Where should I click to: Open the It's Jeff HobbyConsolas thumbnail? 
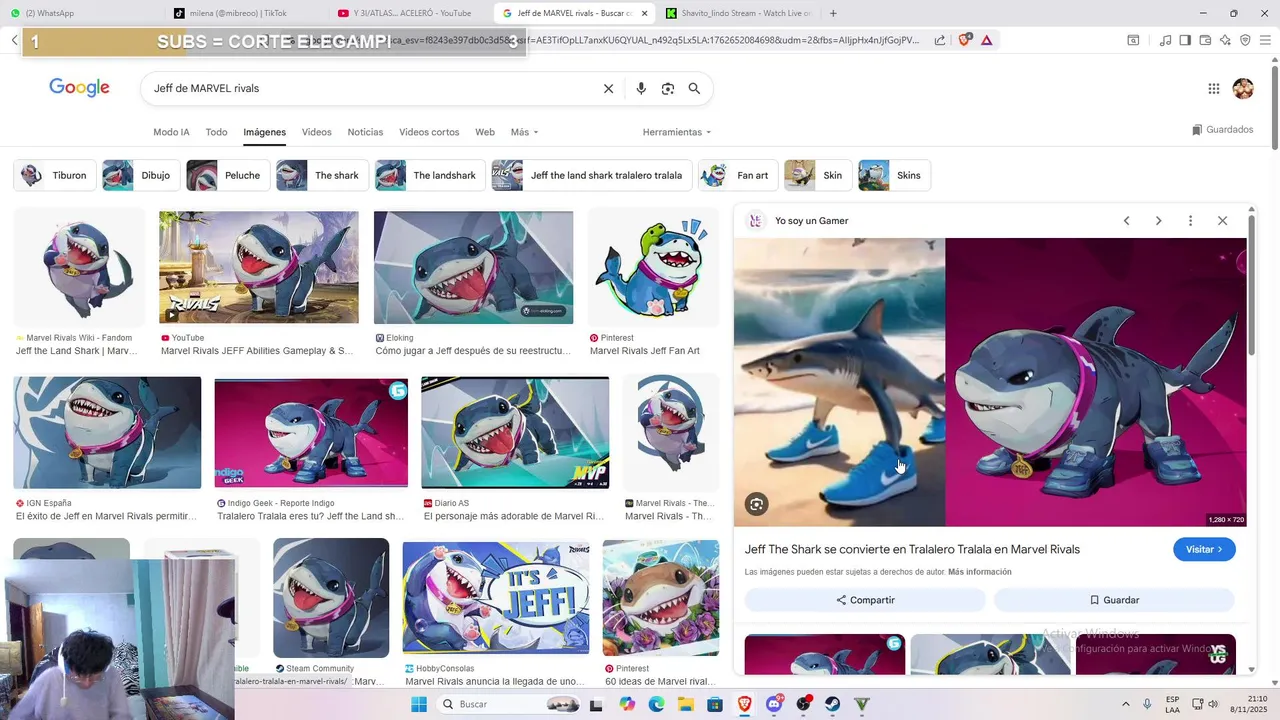pyautogui.click(x=496, y=597)
